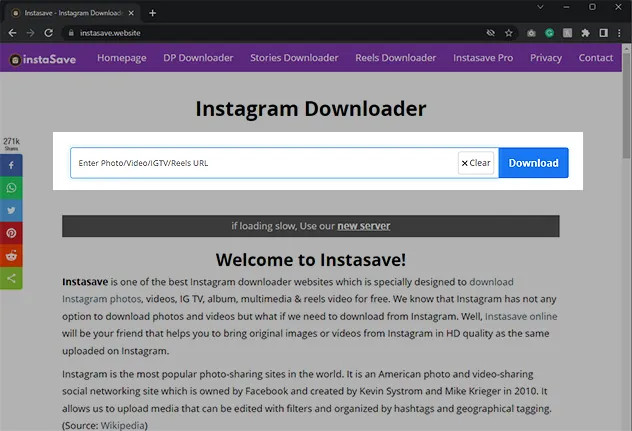Image resolution: width=632 pixels, height=431 pixels.
Task: Click the Instagram Downloader heading
Action: click(311, 109)
